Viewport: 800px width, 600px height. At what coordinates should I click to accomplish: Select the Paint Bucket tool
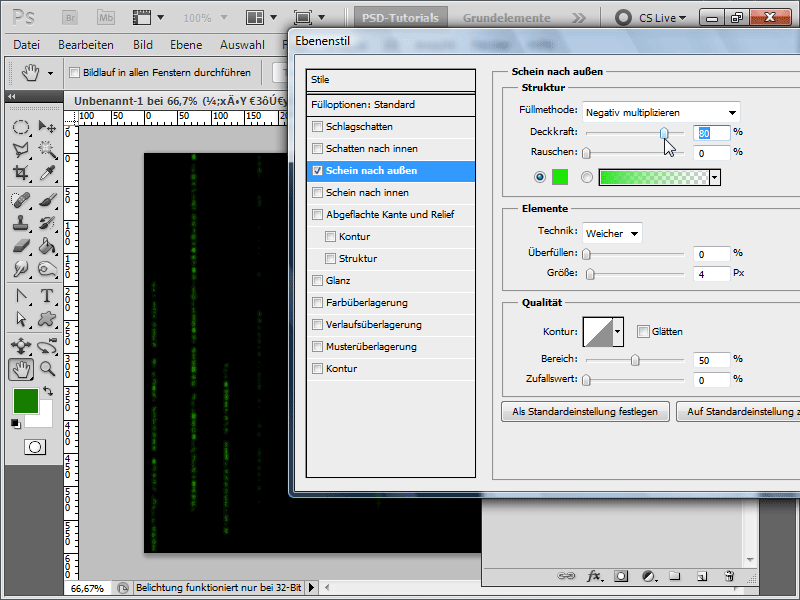click(x=47, y=246)
